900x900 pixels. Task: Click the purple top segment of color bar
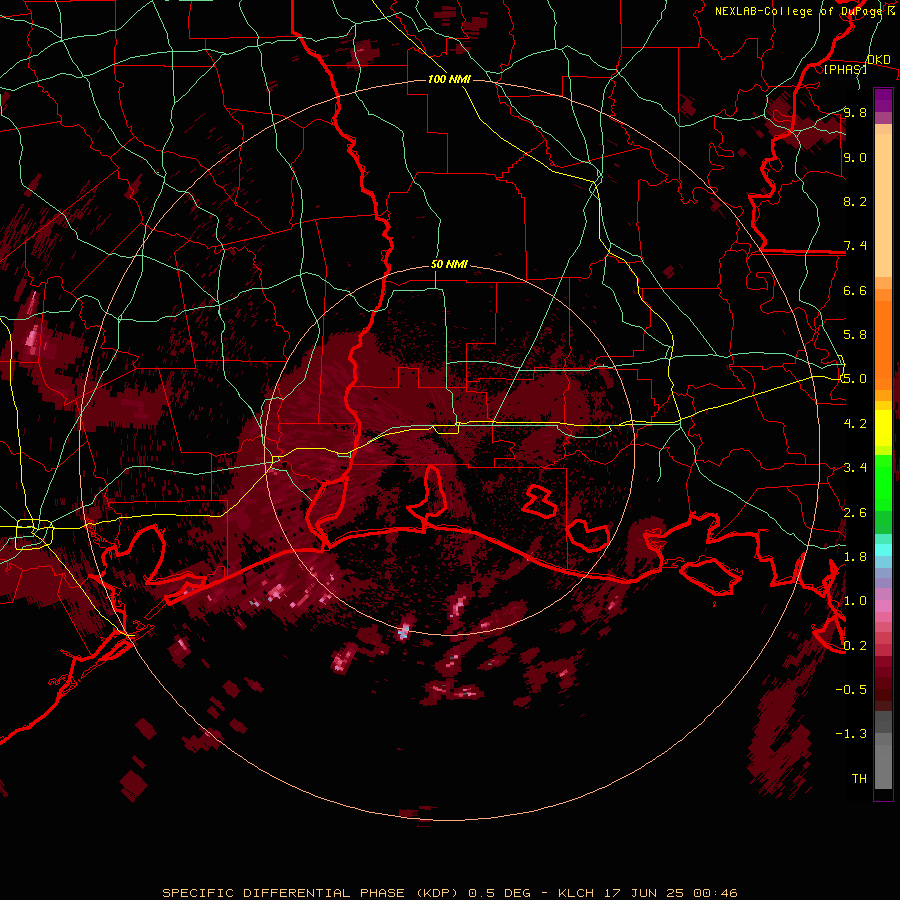coord(883,100)
